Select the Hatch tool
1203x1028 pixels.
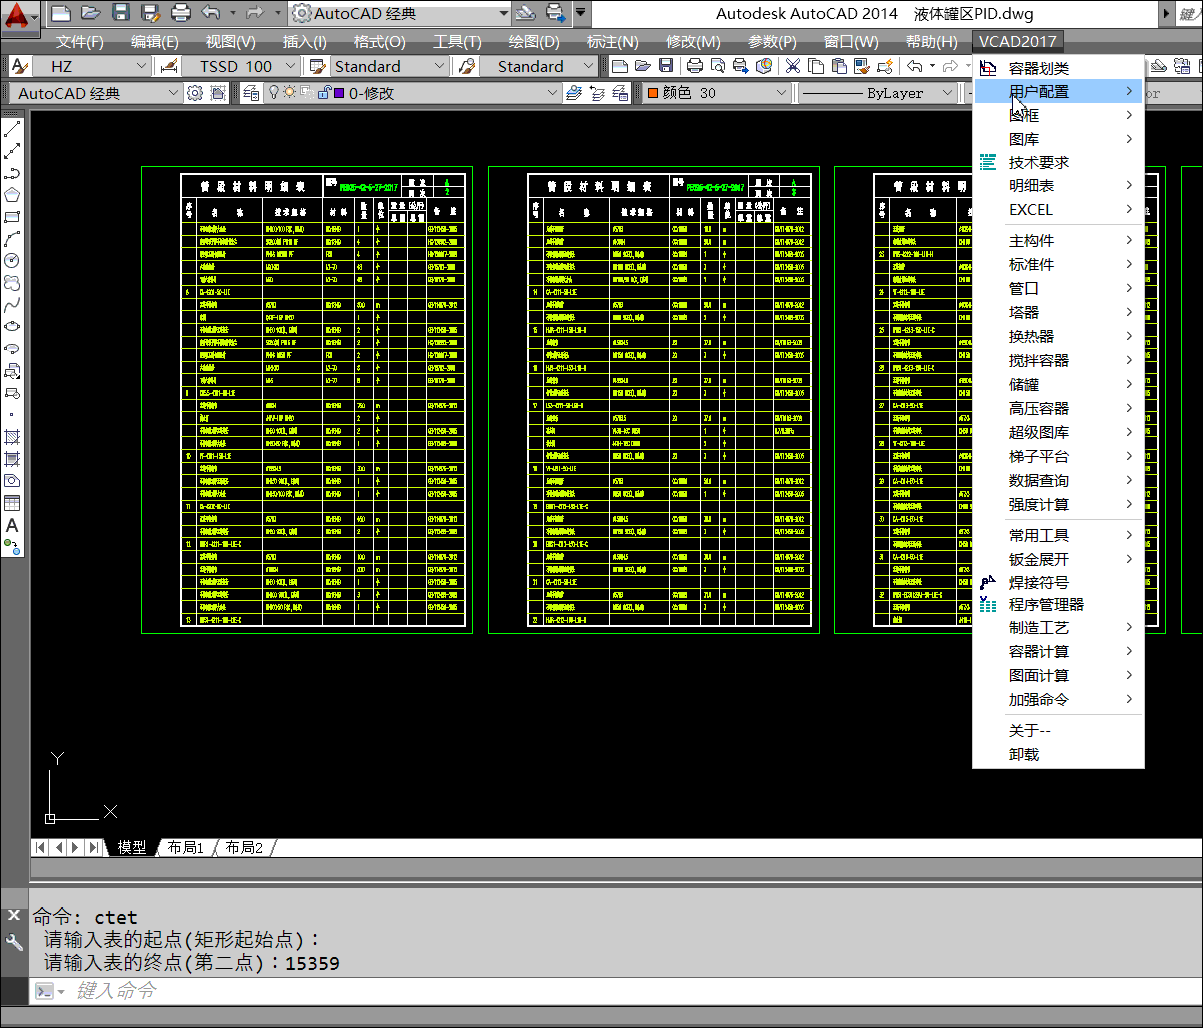tap(12, 437)
